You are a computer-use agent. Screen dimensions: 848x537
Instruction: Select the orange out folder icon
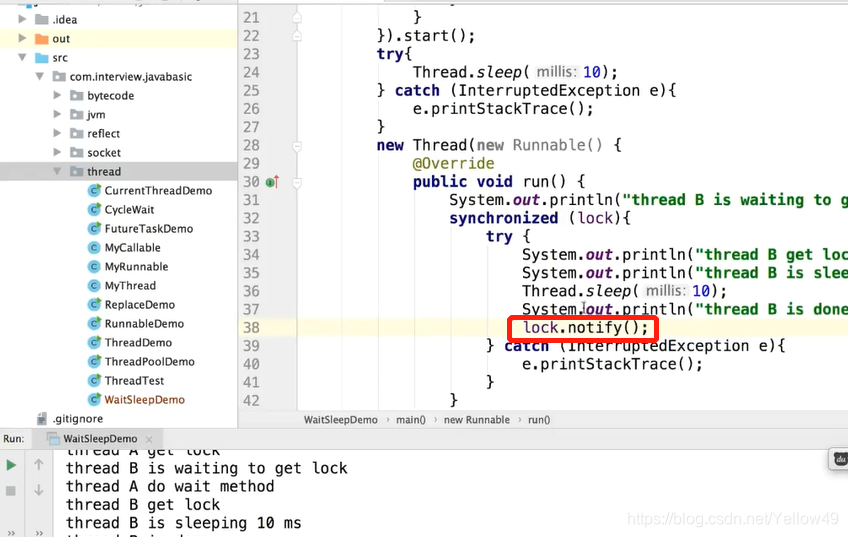click(x=42, y=38)
